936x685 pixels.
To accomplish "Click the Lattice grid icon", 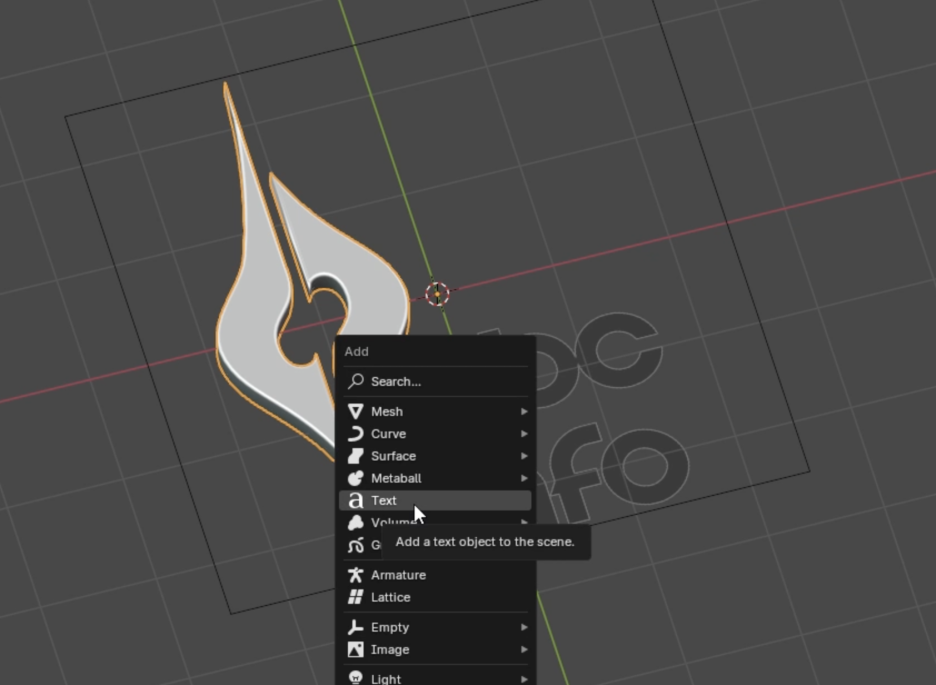I will [356, 597].
